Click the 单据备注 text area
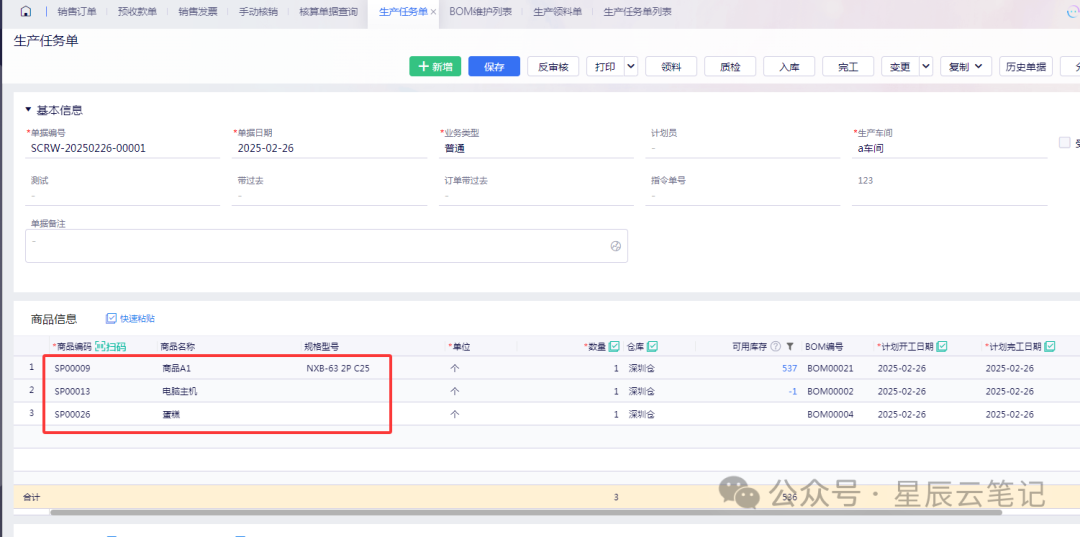 pyautogui.click(x=326, y=246)
